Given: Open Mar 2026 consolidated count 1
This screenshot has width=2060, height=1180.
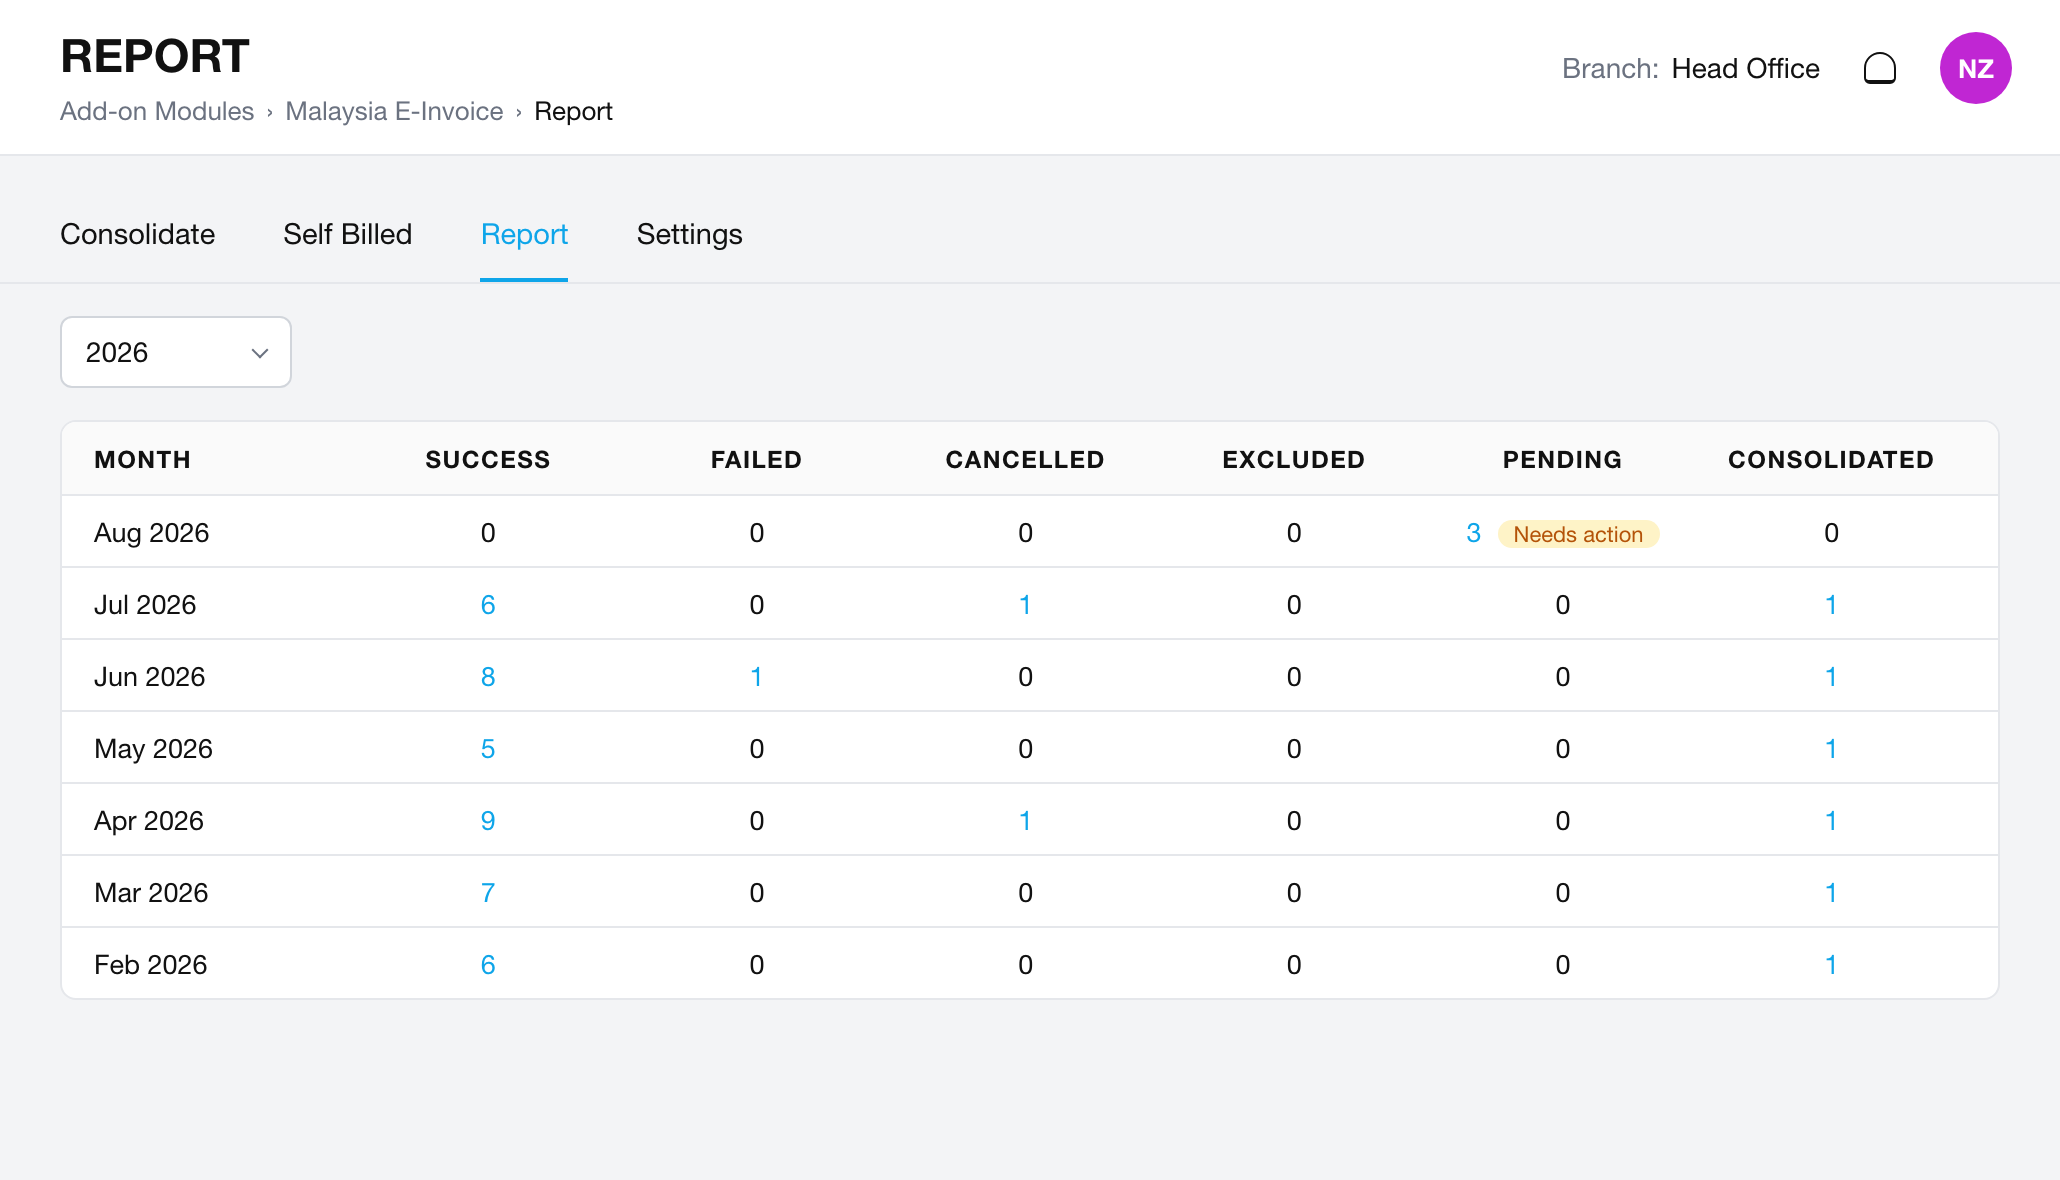Looking at the screenshot, I should tap(1831, 893).
